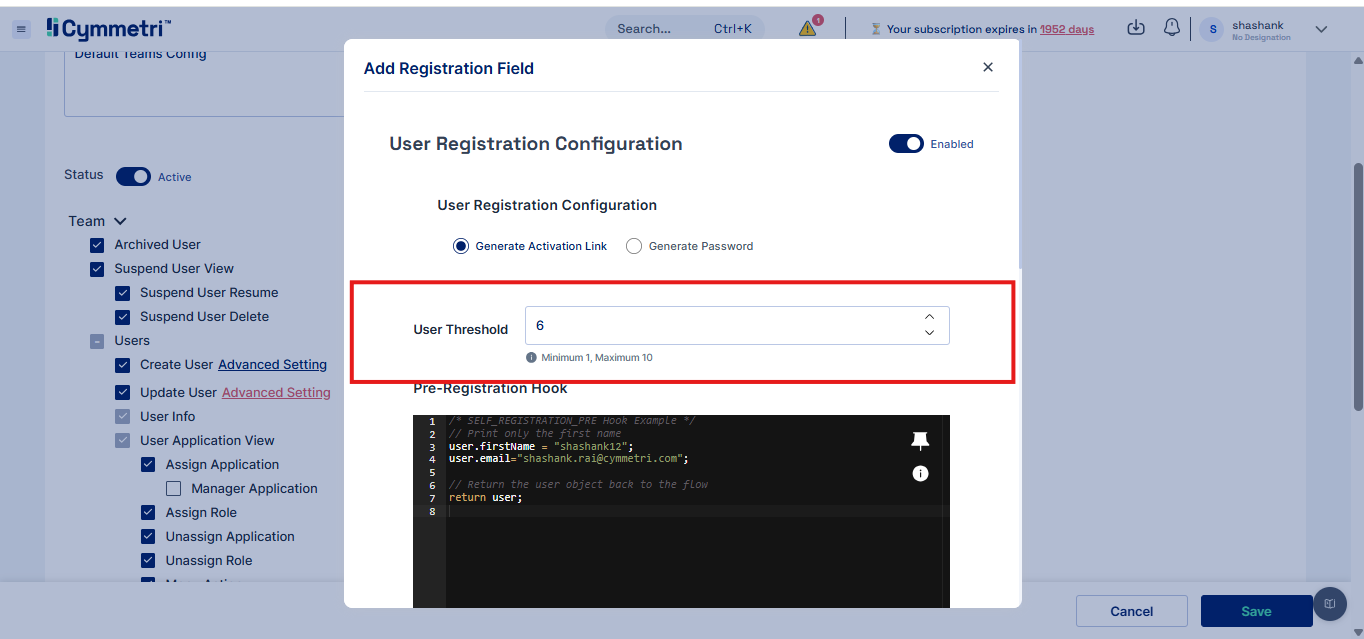Screen dimensions: 1364x639
Task: Click the Cymmetri logo
Action: 109,27
